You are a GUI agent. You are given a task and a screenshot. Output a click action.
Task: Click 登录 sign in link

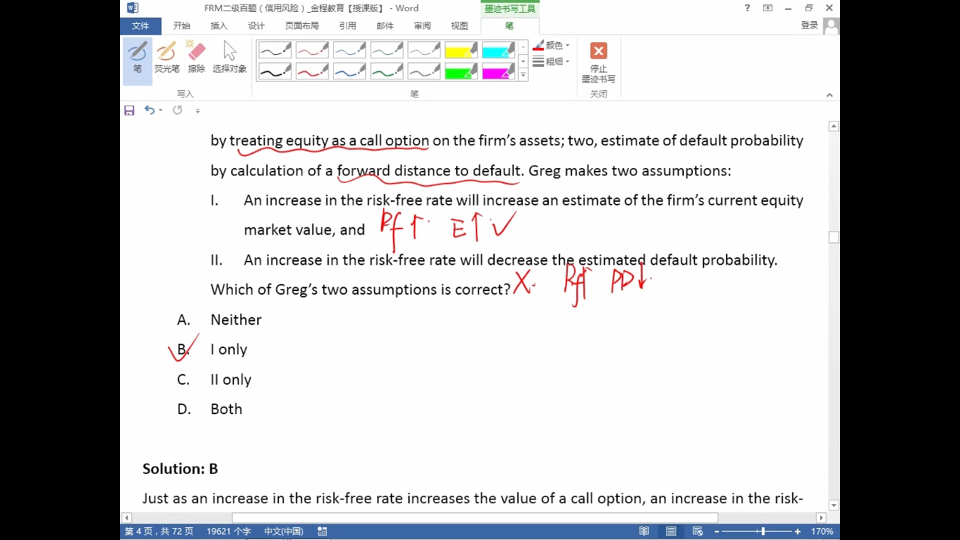[x=809, y=25]
